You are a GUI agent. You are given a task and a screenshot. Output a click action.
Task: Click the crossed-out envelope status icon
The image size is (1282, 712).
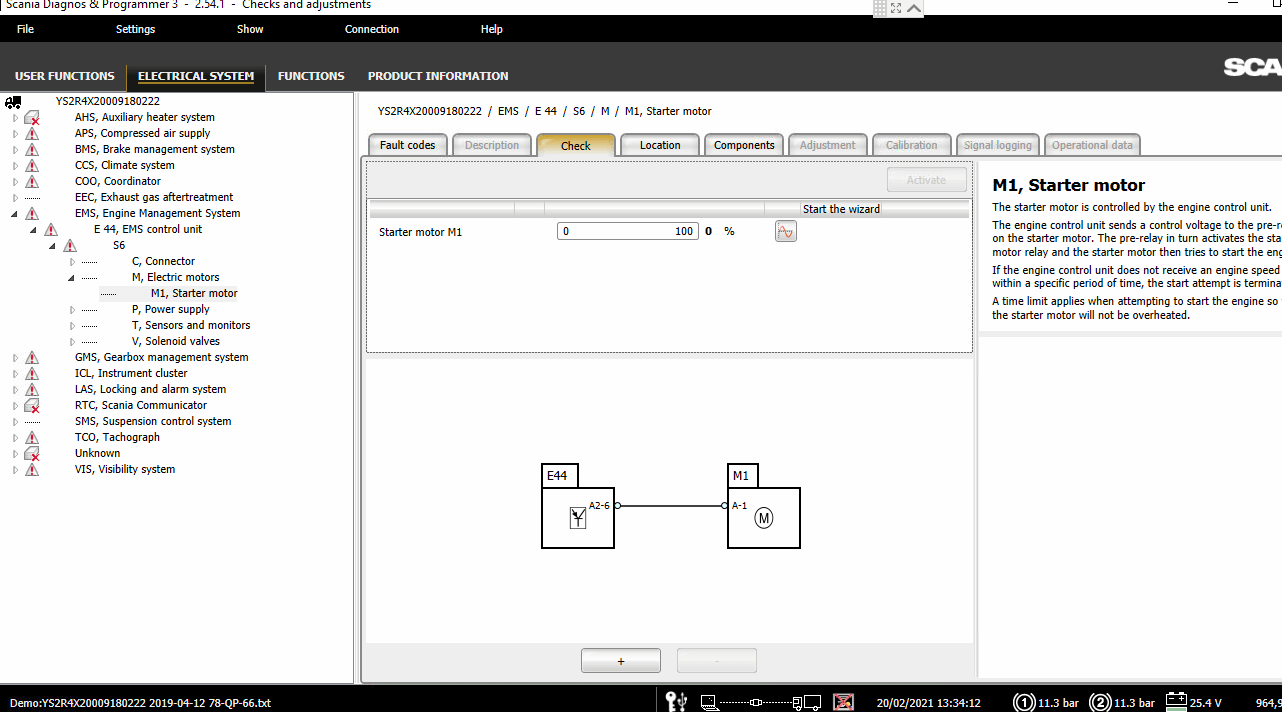point(844,702)
